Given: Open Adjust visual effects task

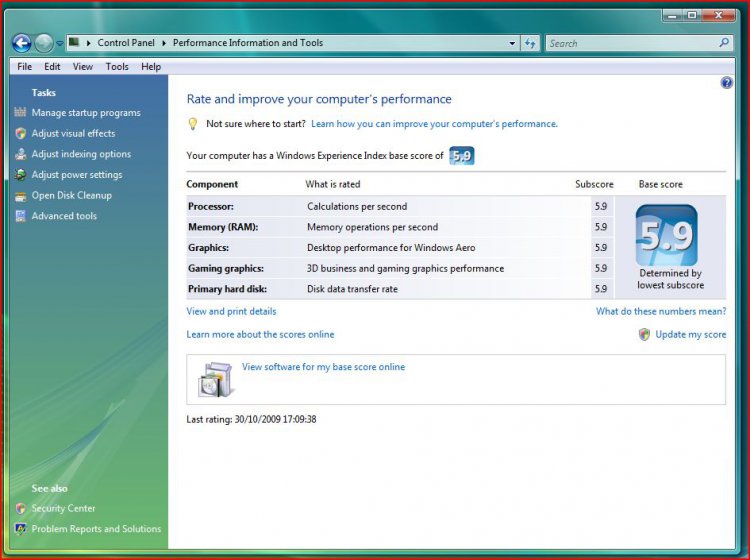Looking at the screenshot, I should coord(73,133).
